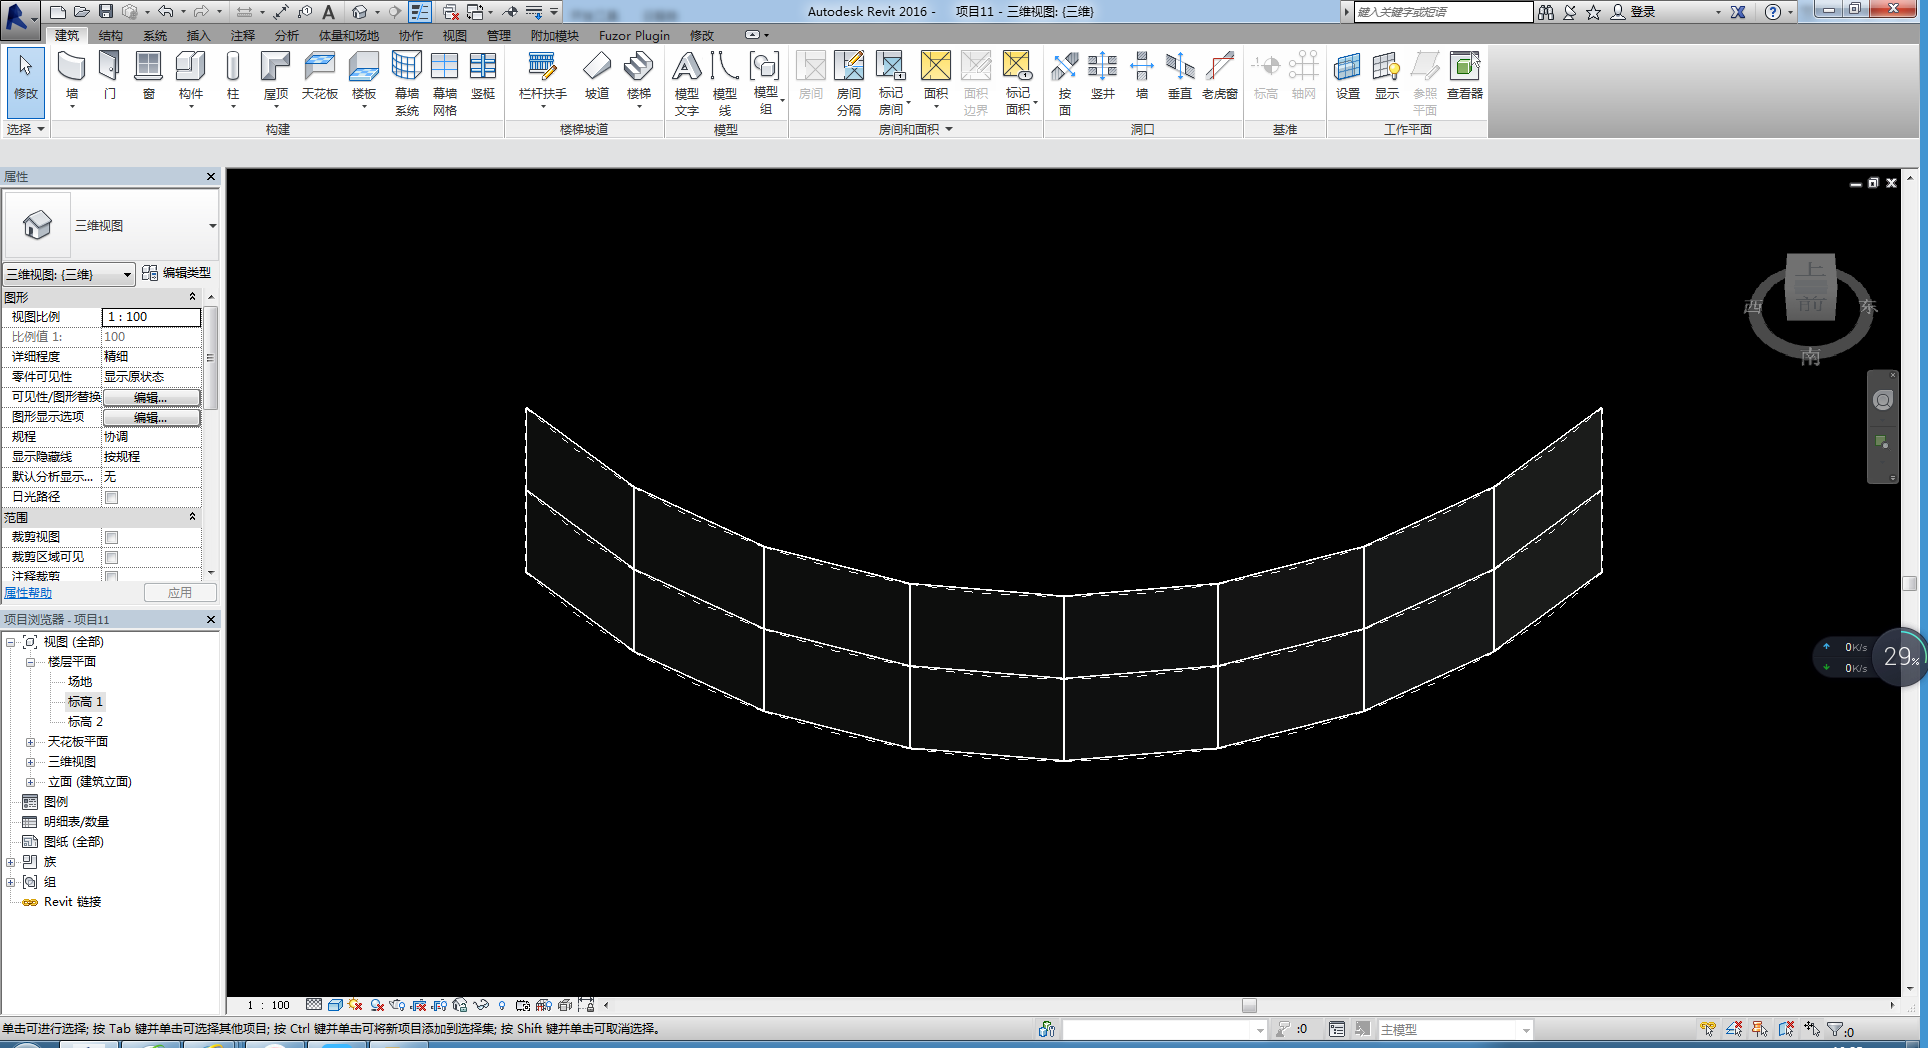Switch to the 结构 ribbon tab

[x=110, y=35]
